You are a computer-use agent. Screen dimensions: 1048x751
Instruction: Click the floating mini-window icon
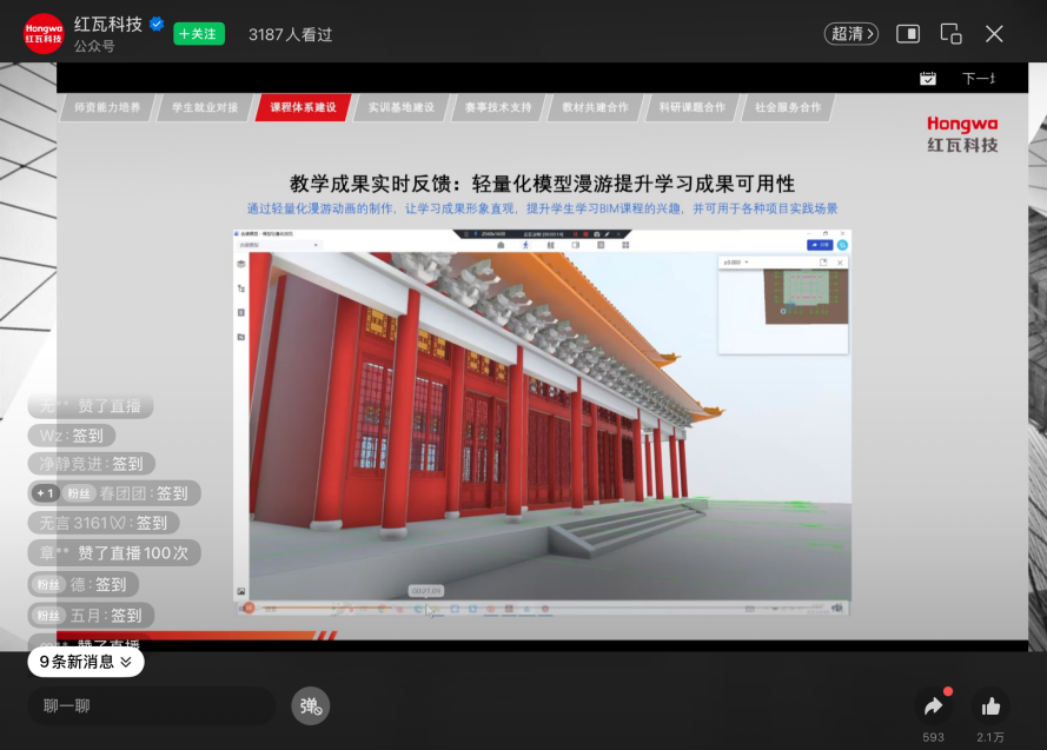click(950, 34)
